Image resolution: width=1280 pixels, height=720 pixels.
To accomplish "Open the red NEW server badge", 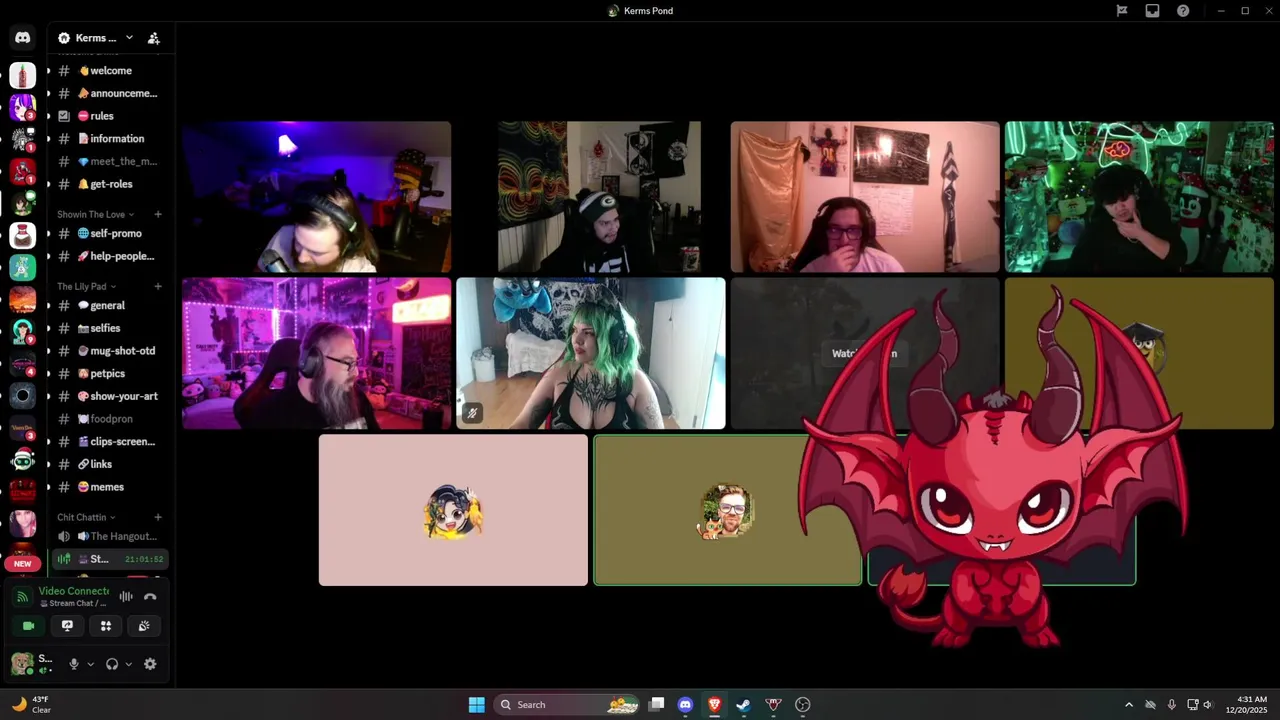I will (x=22, y=563).
